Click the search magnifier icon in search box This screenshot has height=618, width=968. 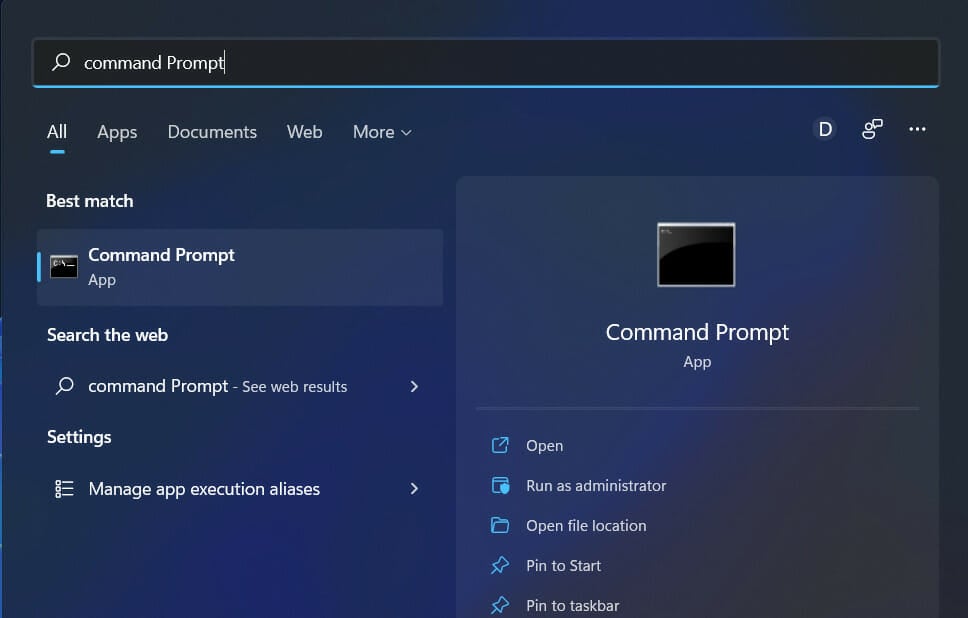[x=61, y=62]
